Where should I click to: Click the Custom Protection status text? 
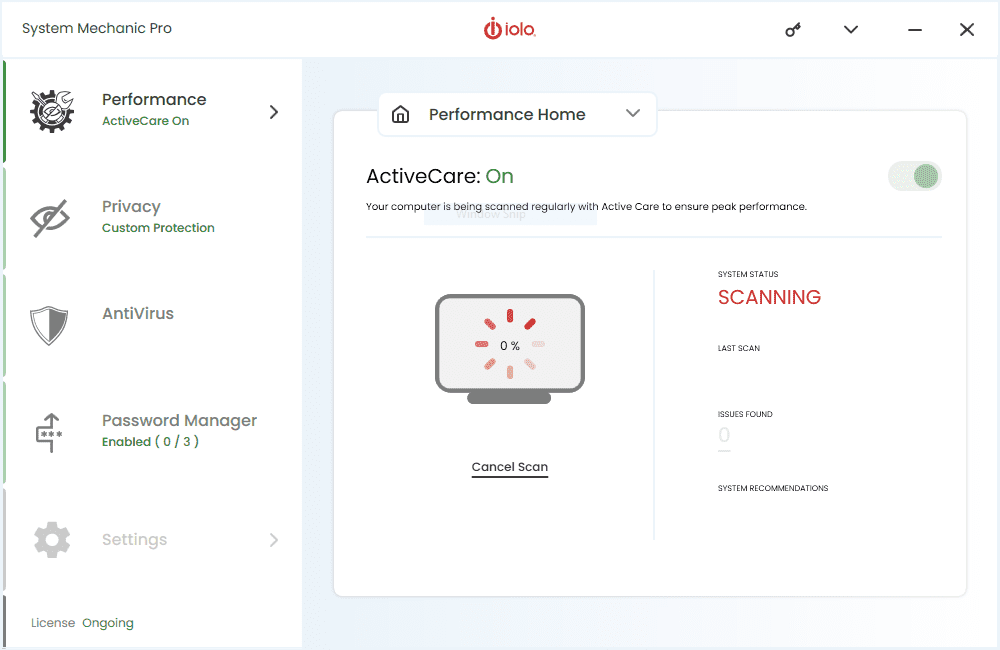click(158, 228)
